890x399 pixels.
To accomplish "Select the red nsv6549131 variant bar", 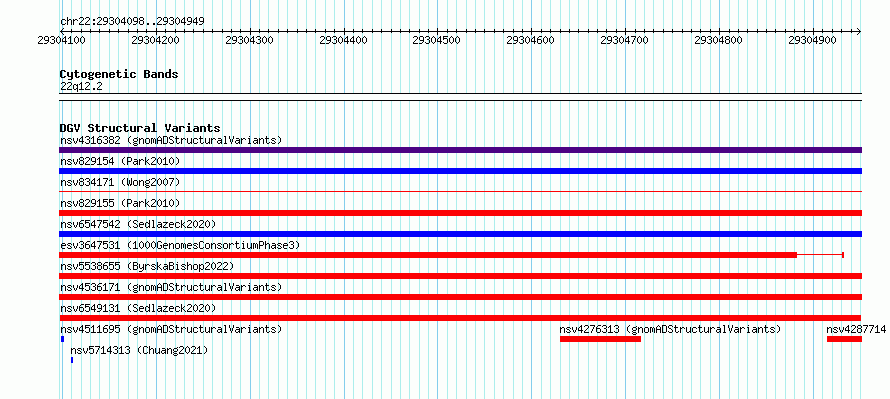I will [460, 318].
